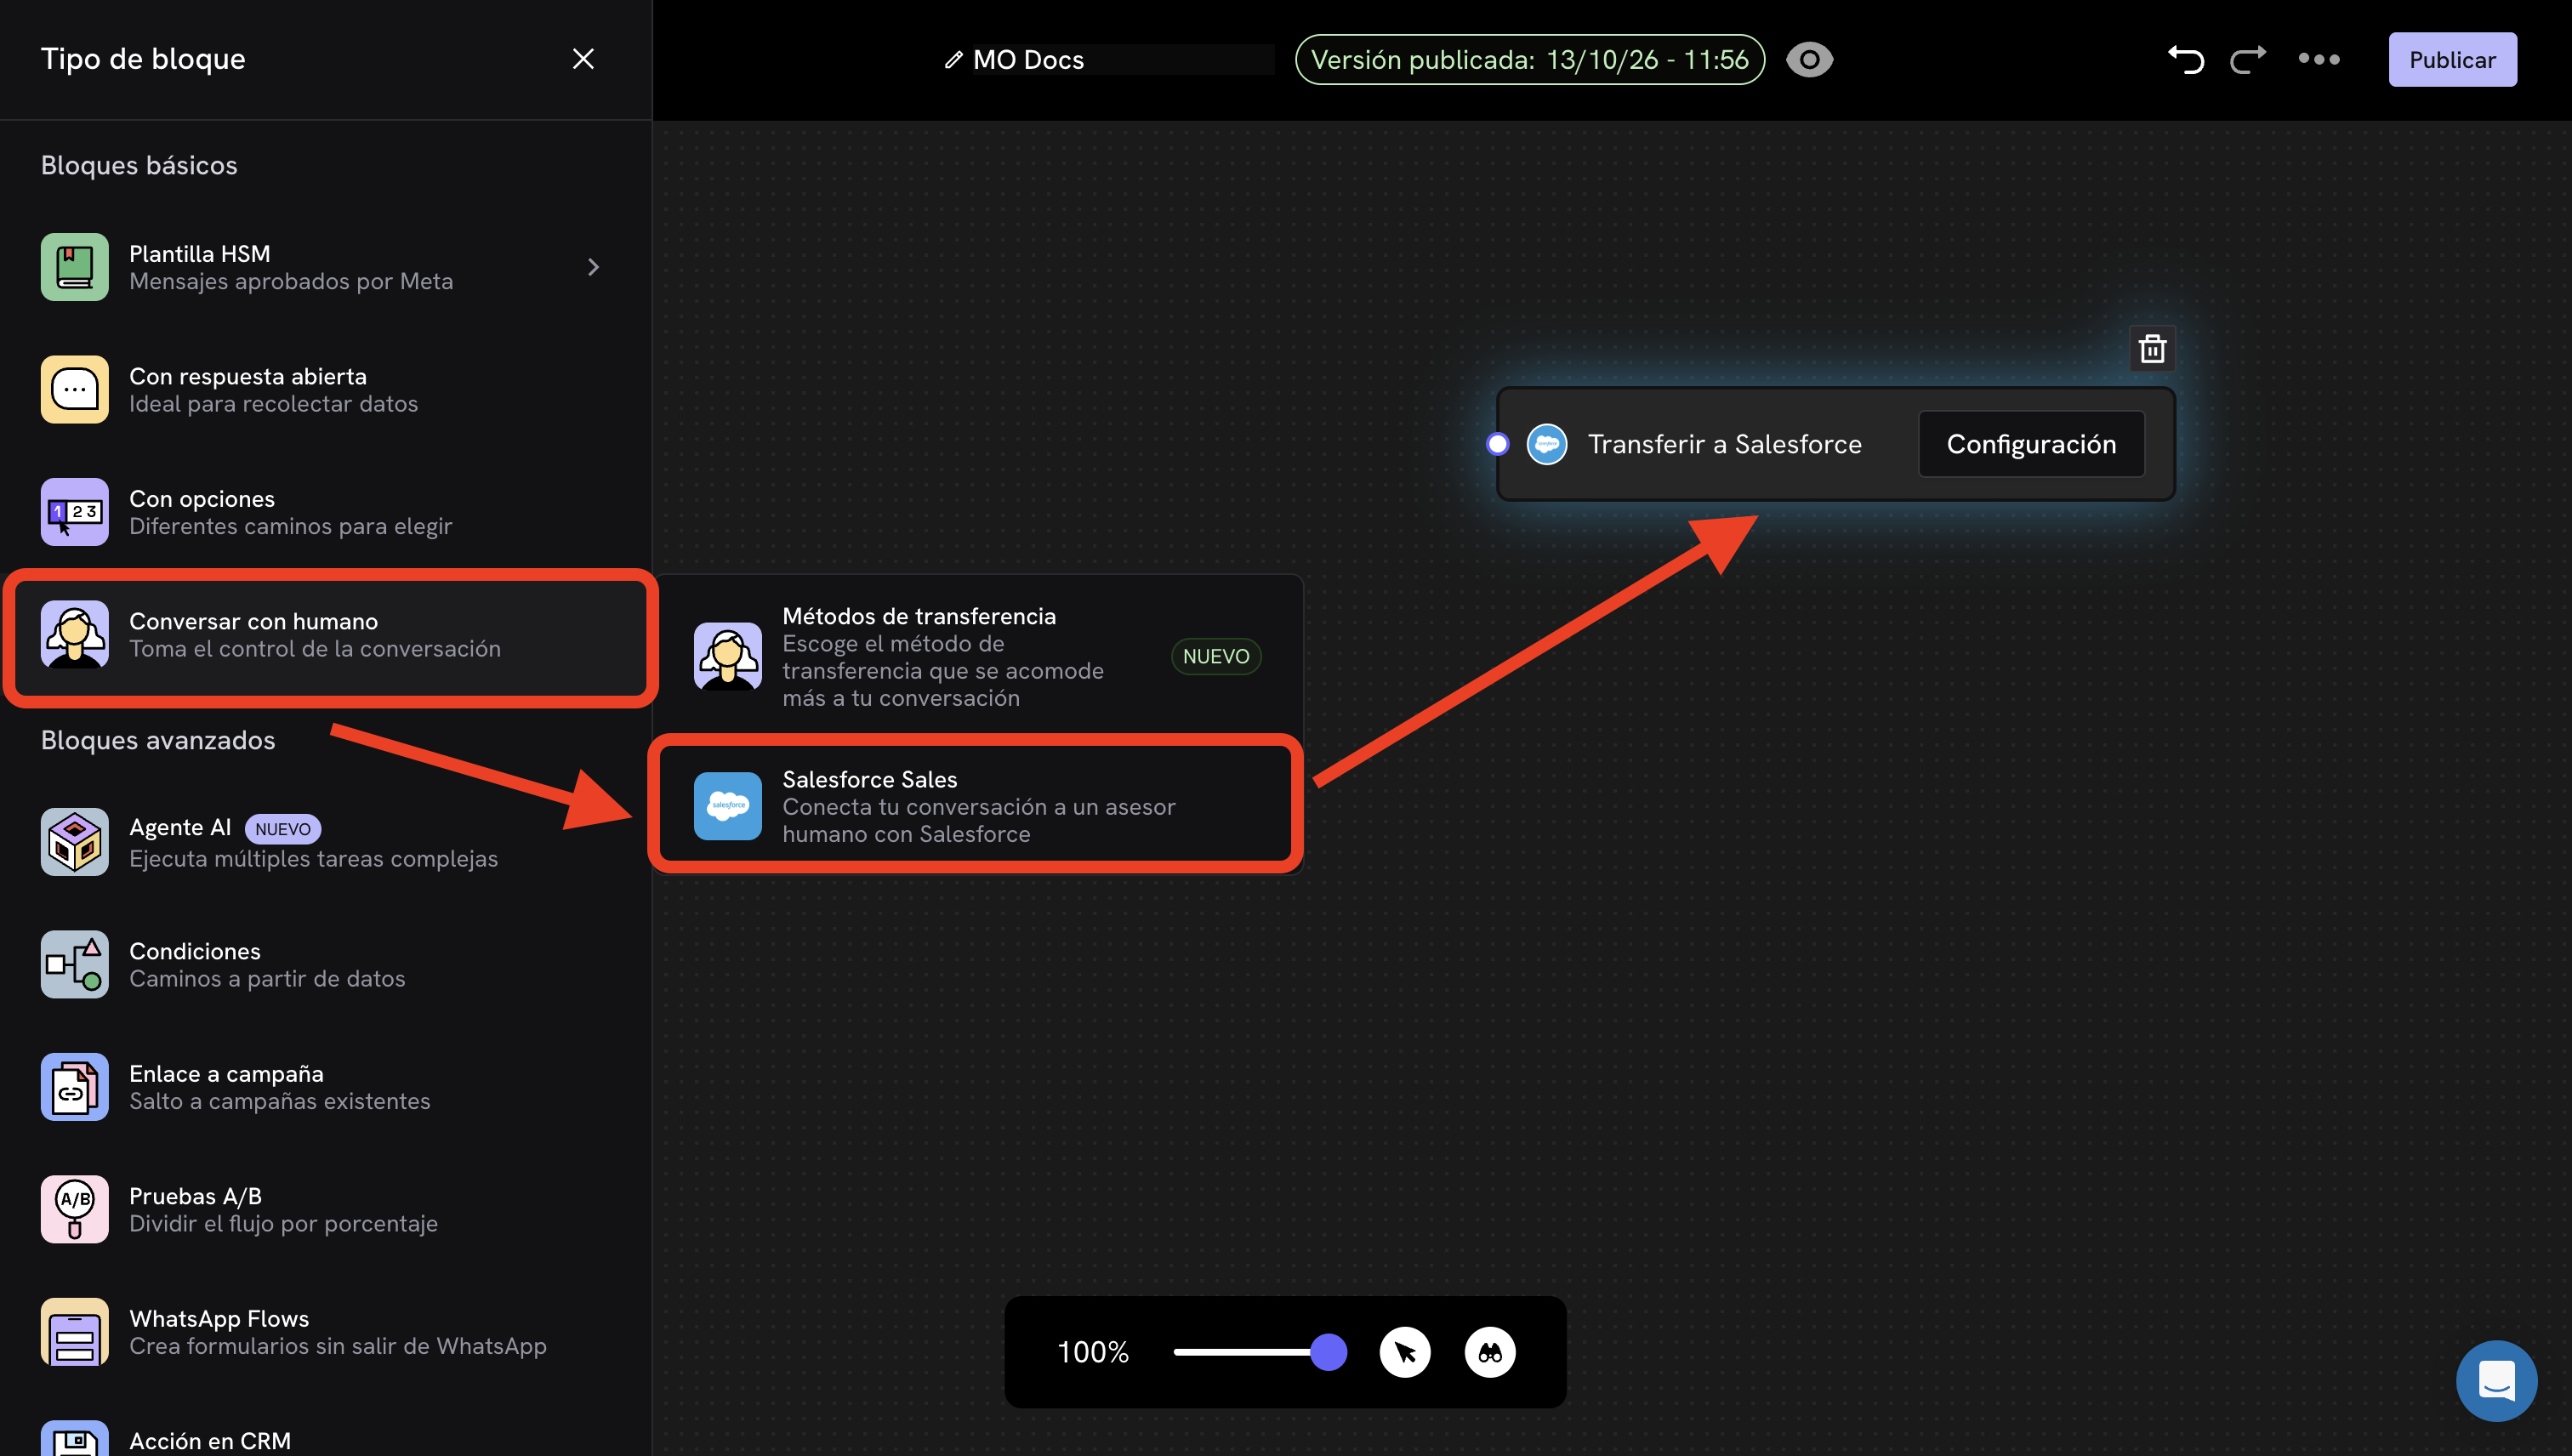Open the Métodos de transferencia icon
Screen dimensions: 2572x1456
pos(728,656)
